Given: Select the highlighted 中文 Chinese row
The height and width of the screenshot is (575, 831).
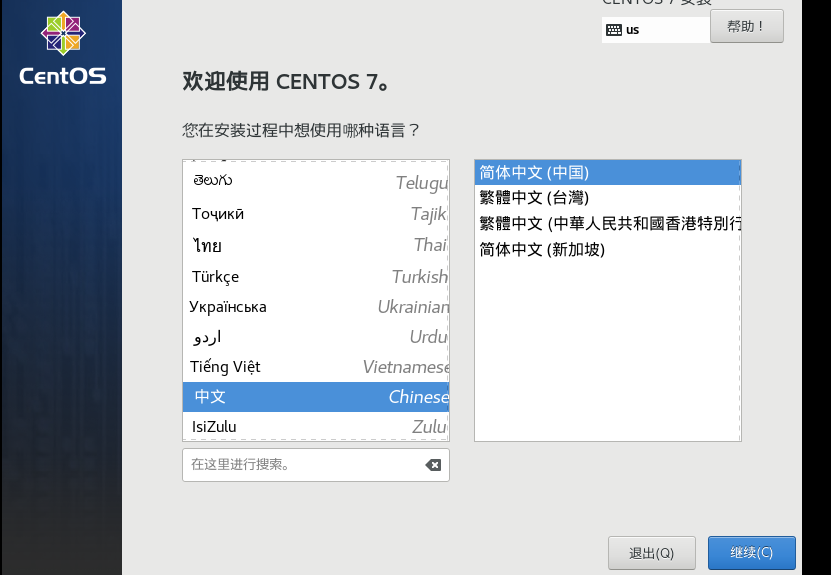Looking at the screenshot, I should point(316,396).
